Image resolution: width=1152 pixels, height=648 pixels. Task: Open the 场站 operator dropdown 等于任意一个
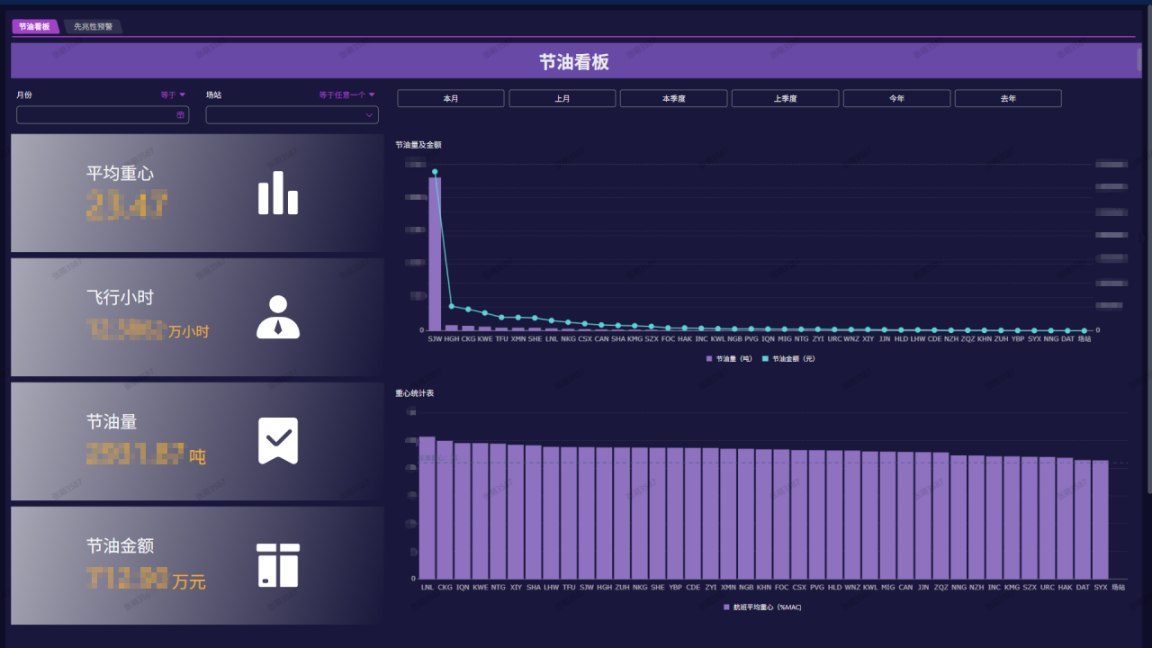pyautogui.click(x=347, y=95)
